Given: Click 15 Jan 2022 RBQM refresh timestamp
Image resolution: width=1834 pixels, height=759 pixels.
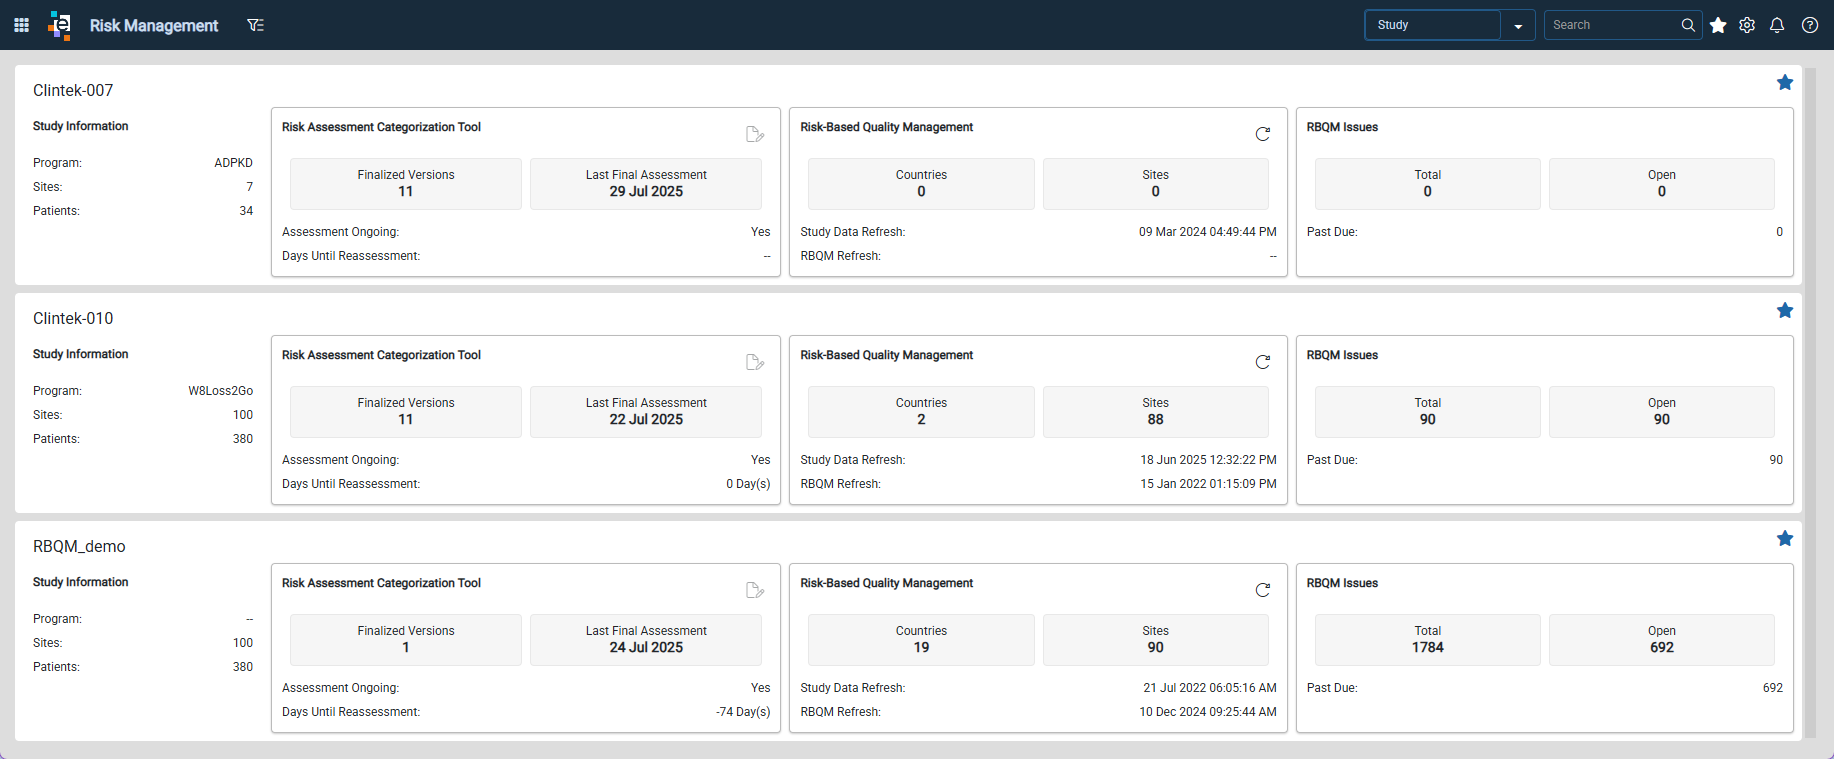Looking at the screenshot, I should [1208, 484].
